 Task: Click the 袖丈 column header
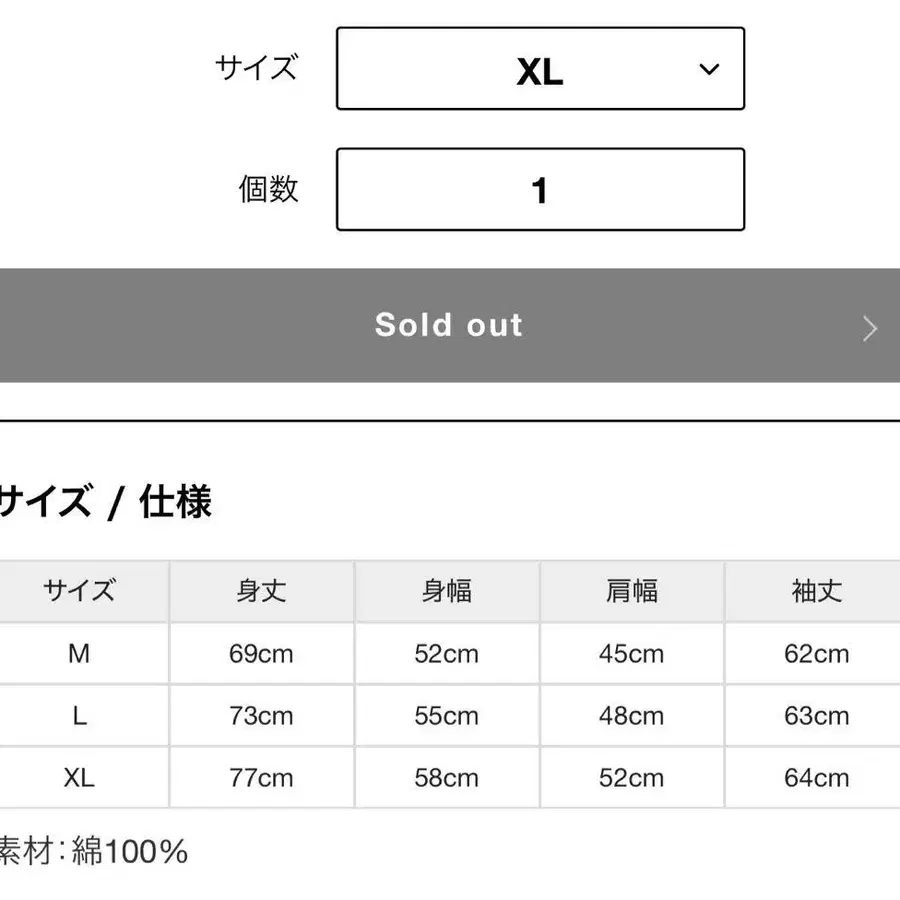[816, 591]
